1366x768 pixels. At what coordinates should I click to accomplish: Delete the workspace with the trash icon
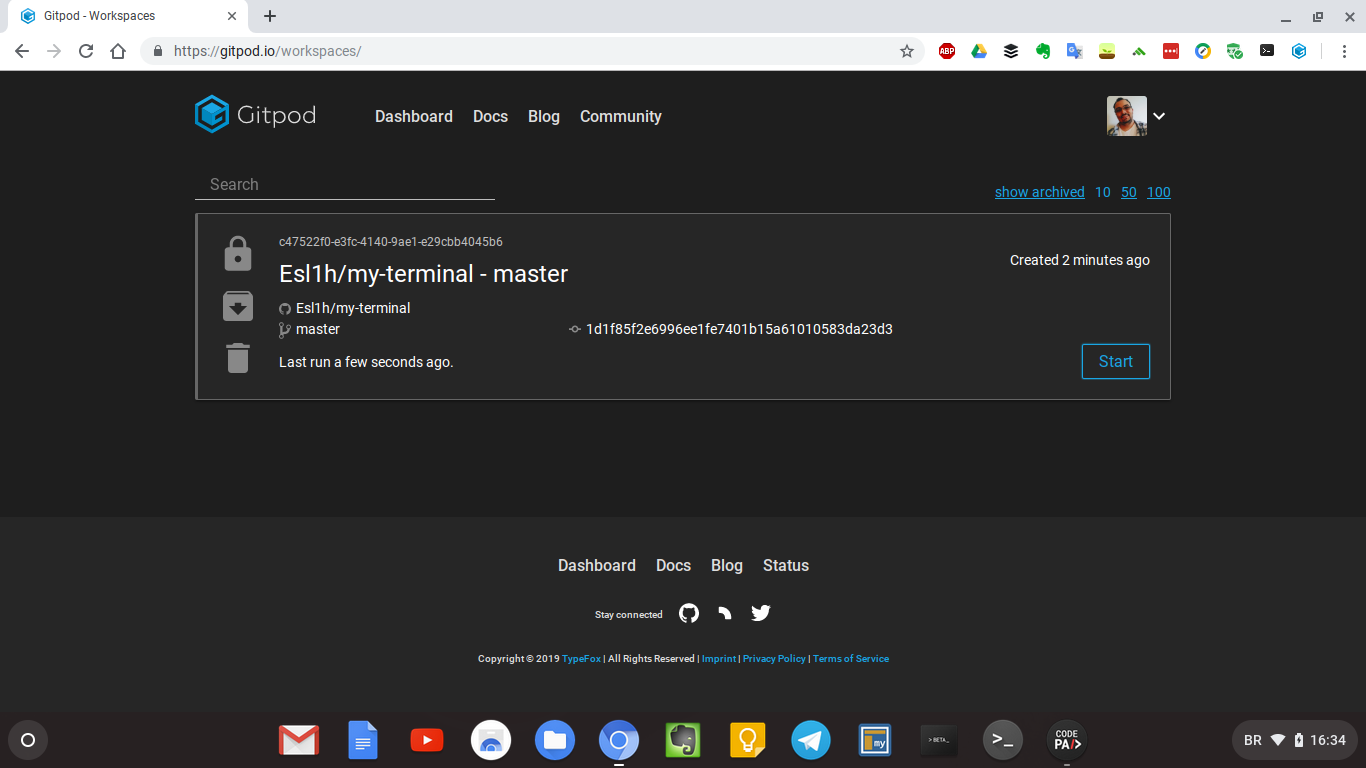tap(238, 358)
